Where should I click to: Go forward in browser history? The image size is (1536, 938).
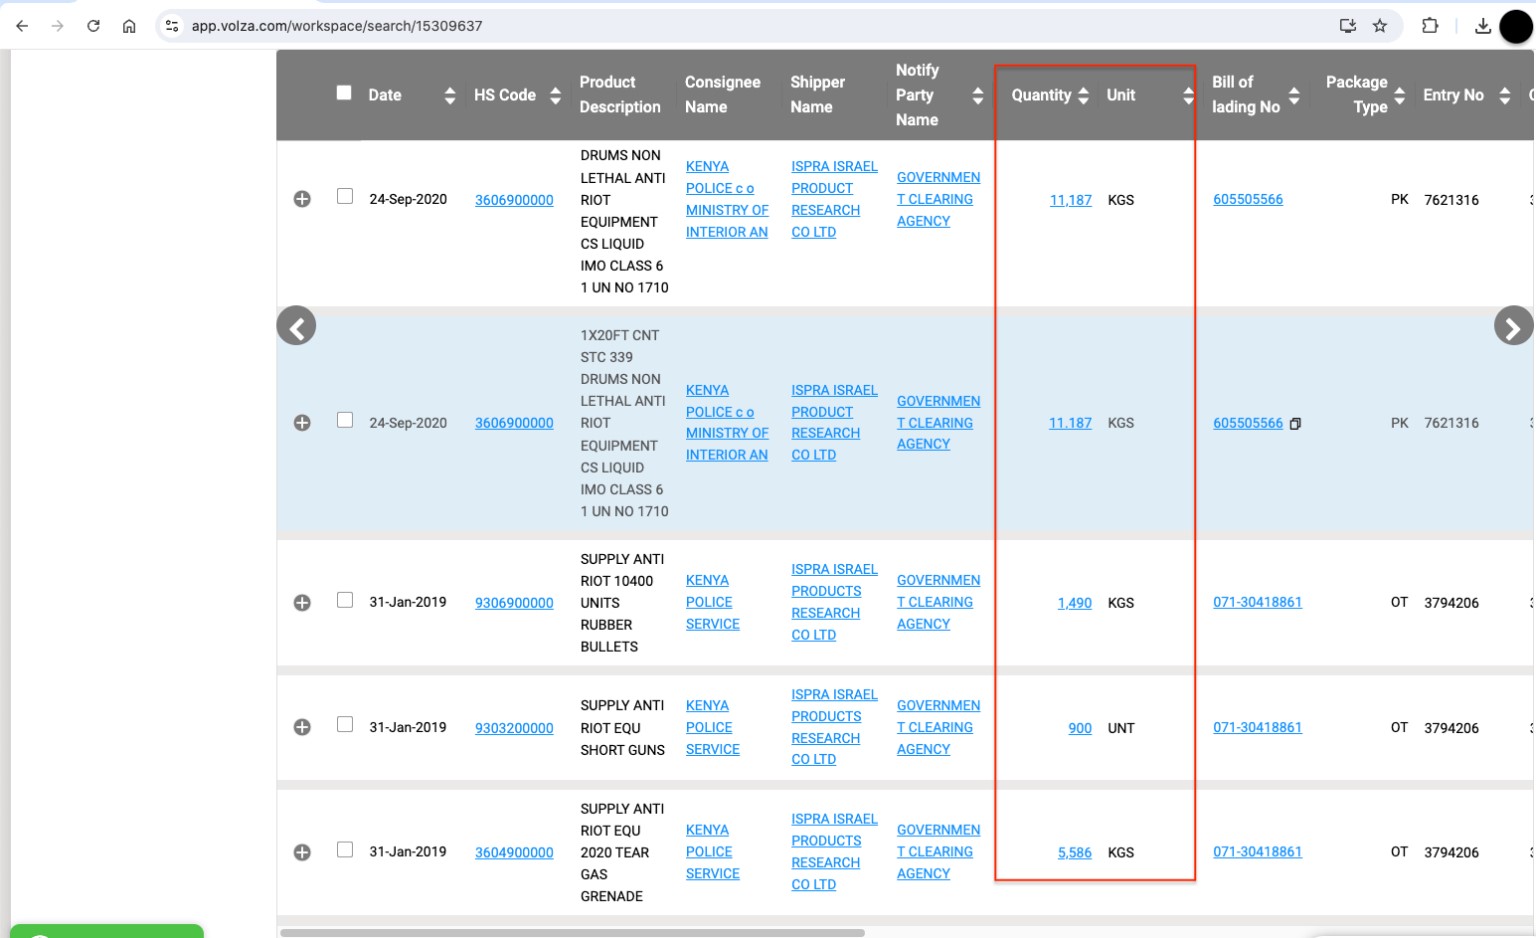pyautogui.click(x=57, y=26)
